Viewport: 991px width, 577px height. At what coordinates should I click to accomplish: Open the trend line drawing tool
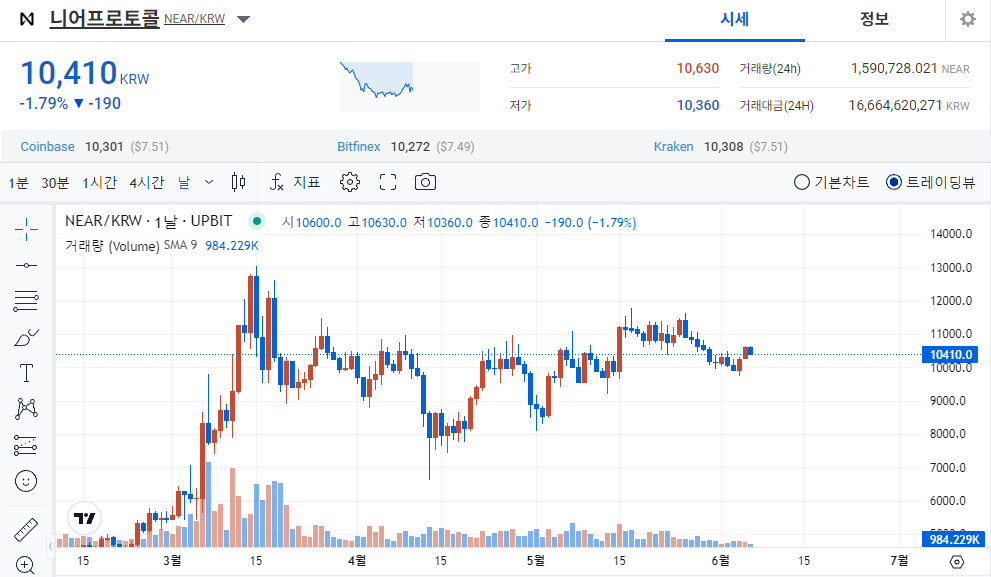[25, 266]
